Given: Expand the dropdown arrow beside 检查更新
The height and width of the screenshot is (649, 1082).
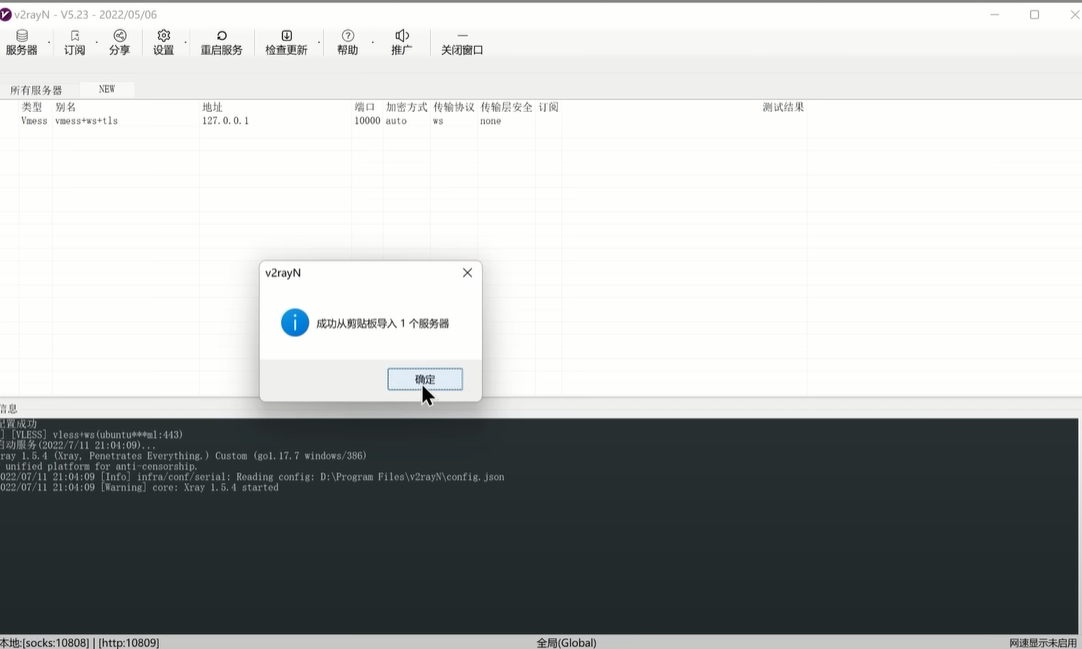Looking at the screenshot, I should (319, 43).
